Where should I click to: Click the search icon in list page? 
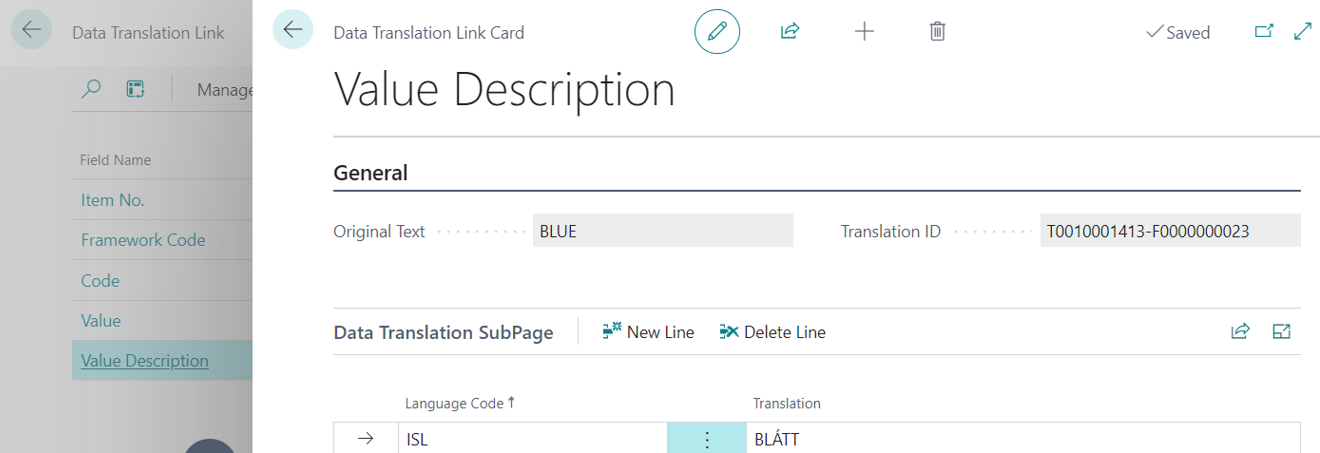[91, 90]
